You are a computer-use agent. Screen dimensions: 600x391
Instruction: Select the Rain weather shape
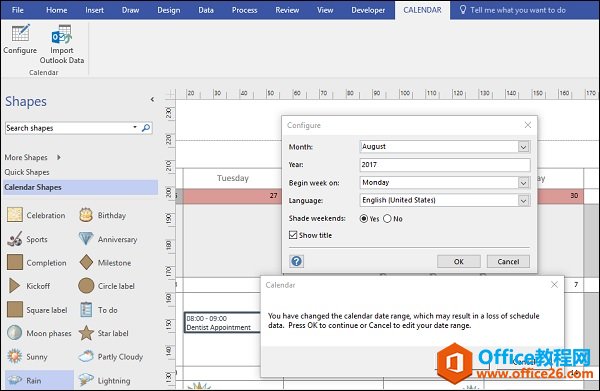[15, 380]
